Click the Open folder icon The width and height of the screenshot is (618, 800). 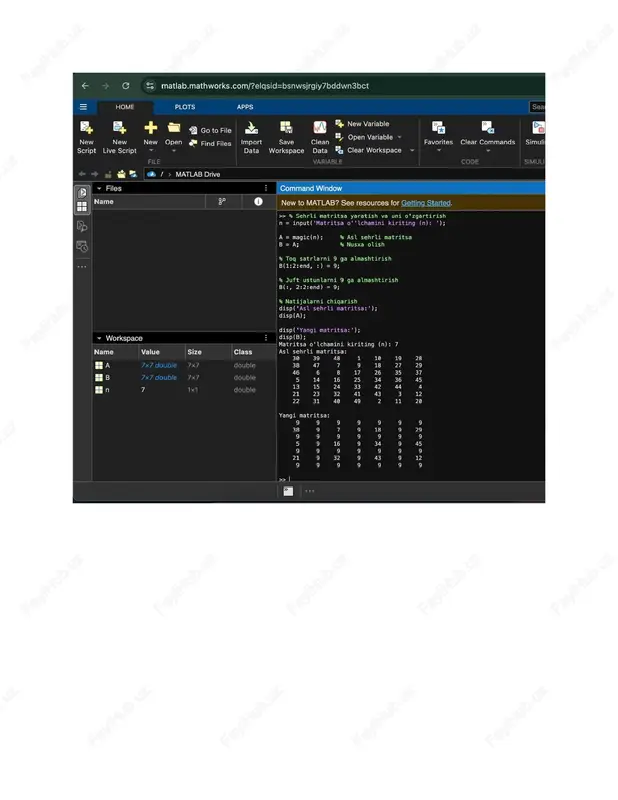[174, 128]
